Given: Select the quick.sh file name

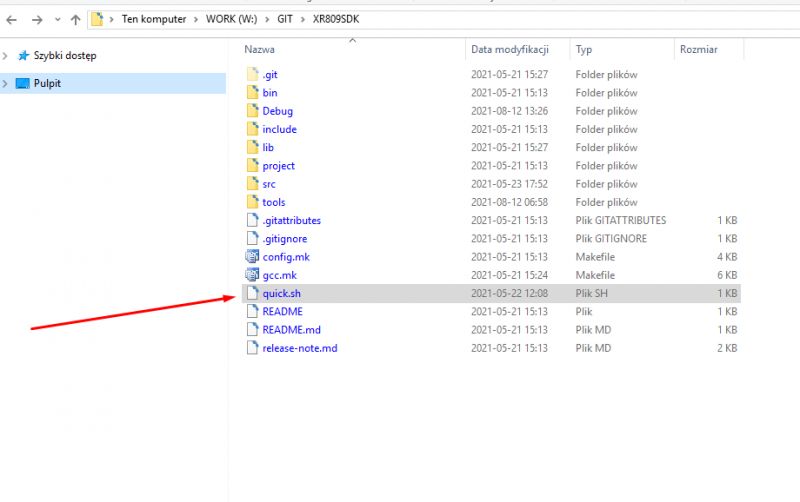Looking at the screenshot, I should [282, 293].
